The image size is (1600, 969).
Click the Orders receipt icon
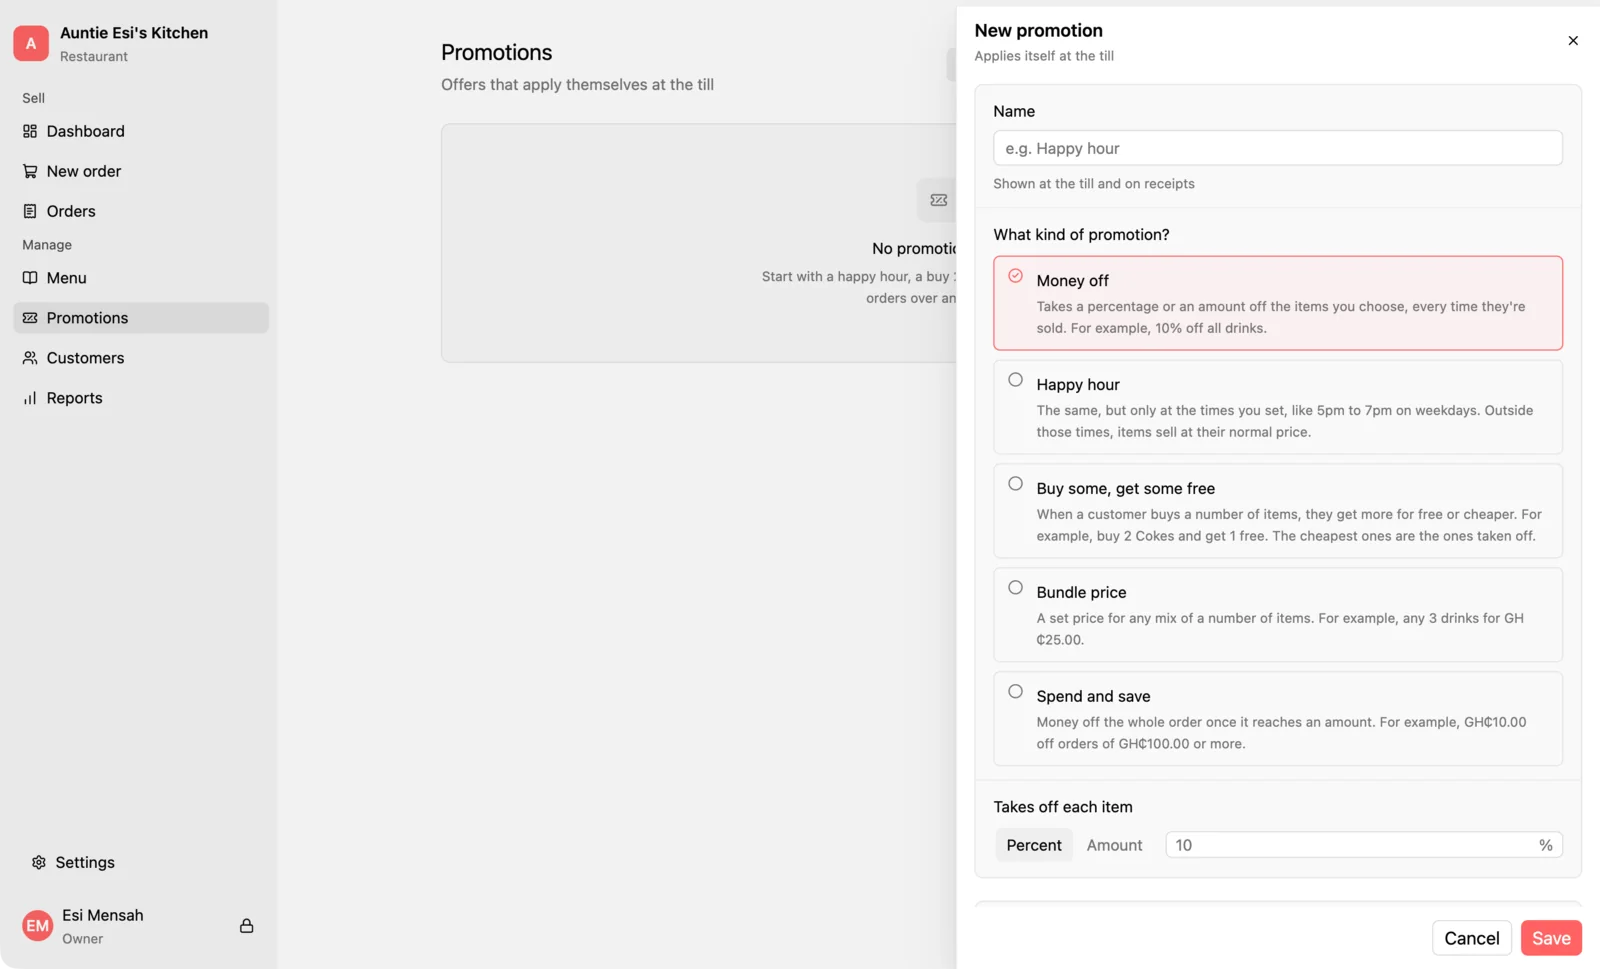pyautogui.click(x=30, y=211)
